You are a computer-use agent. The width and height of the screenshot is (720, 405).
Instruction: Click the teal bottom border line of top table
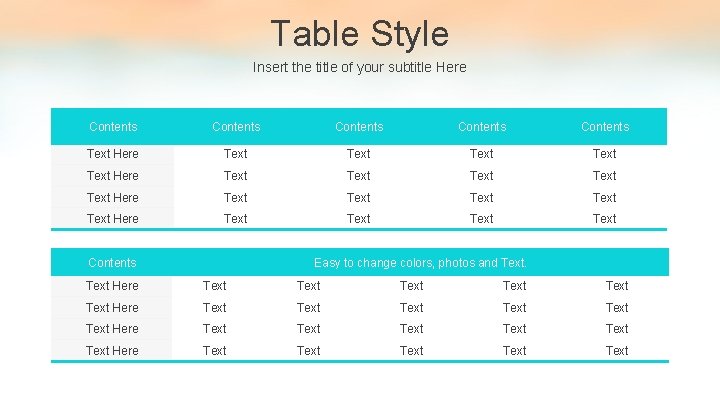coord(359,229)
